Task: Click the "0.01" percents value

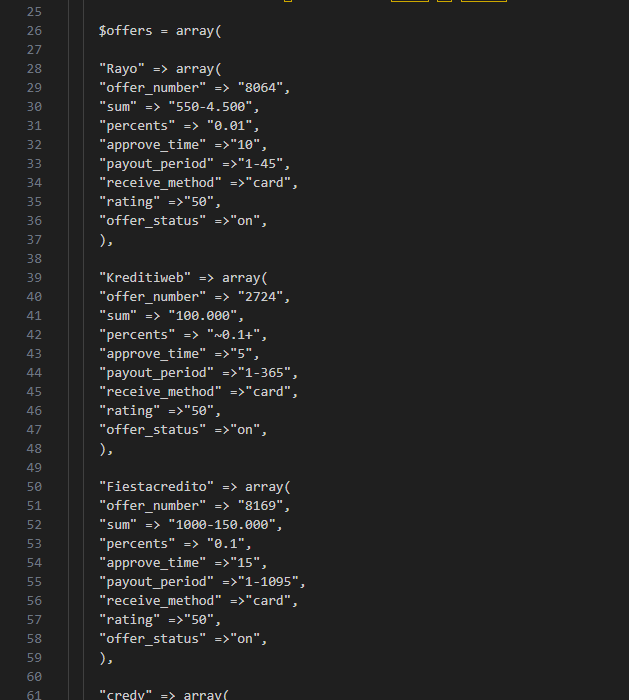Action: click(230, 126)
